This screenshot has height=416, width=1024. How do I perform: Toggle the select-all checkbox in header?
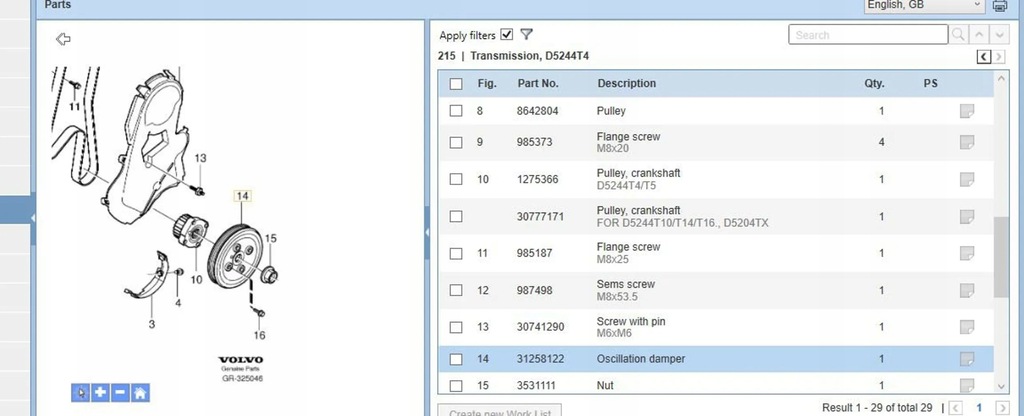[456, 84]
